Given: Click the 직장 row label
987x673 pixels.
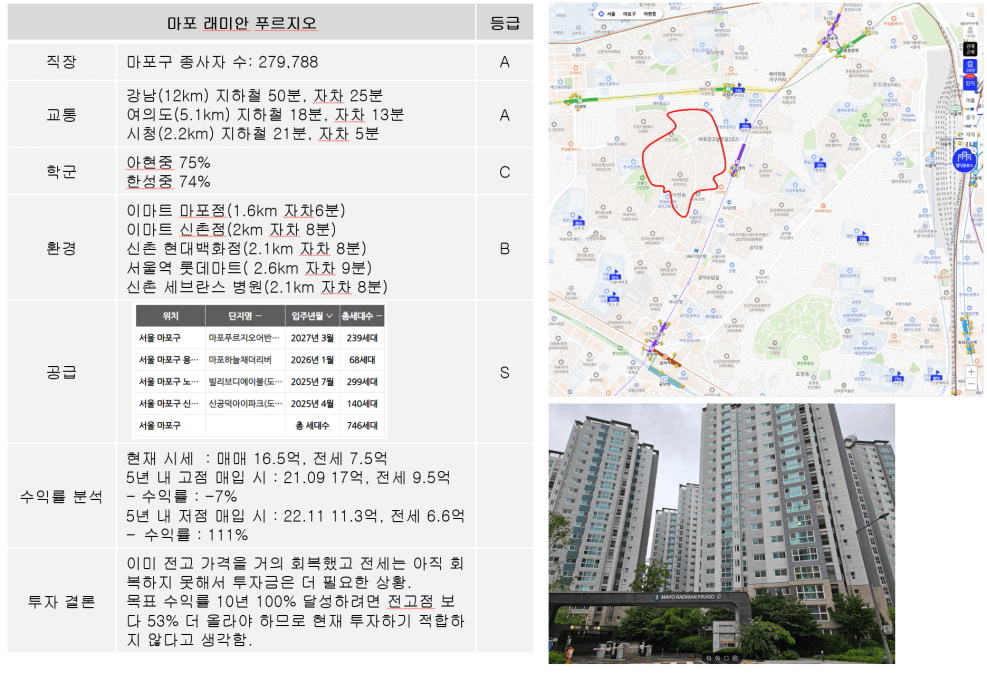Looking at the screenshot, I should pyautogui.click(x=61, y=62).
